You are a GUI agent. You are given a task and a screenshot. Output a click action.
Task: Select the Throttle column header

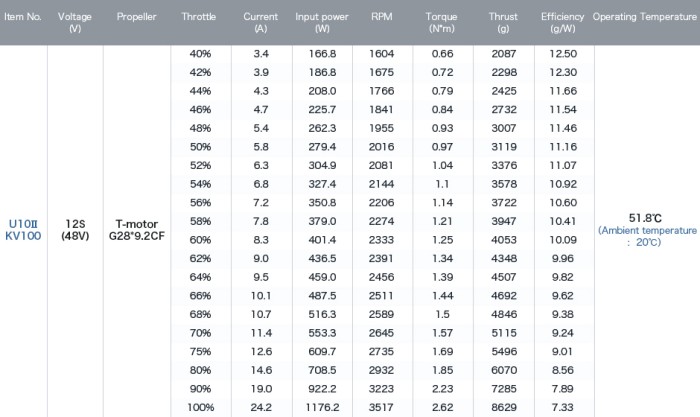(x=199, y=17)
